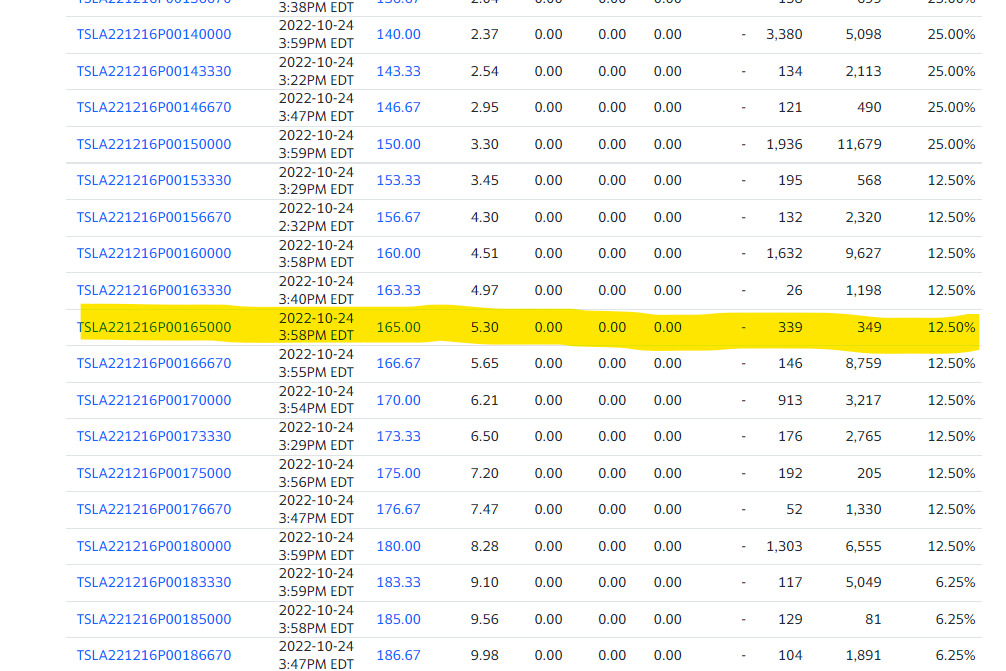
Task: Click open interest 8,759
Action: coord(864,363)
